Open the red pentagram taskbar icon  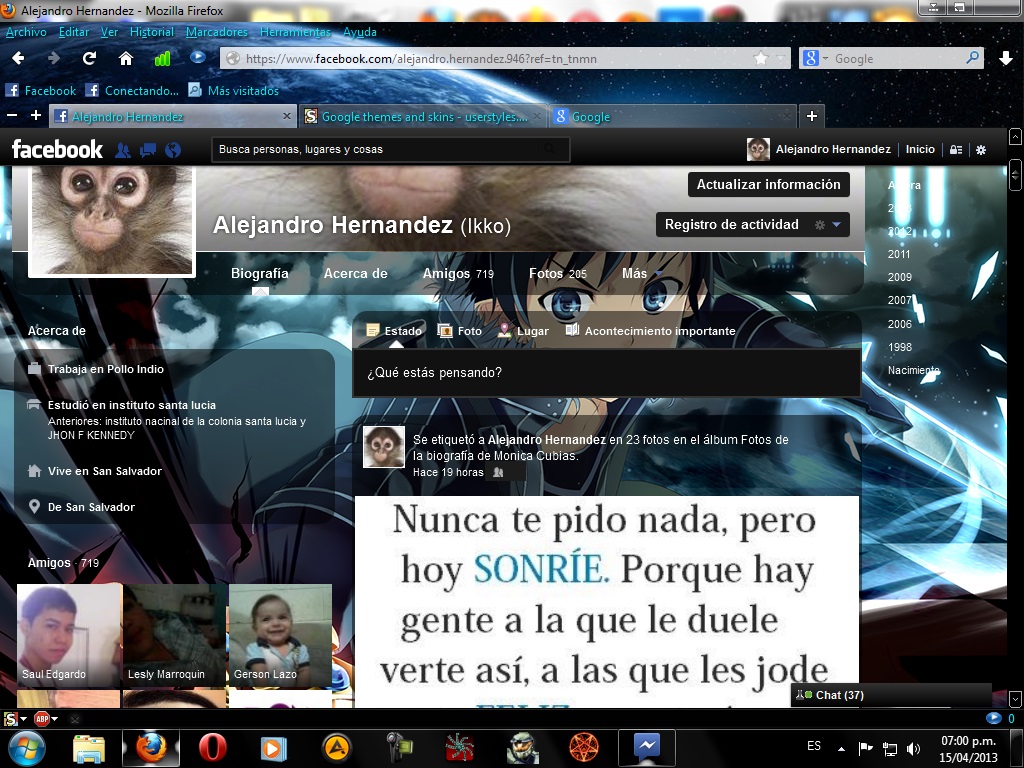584,748
